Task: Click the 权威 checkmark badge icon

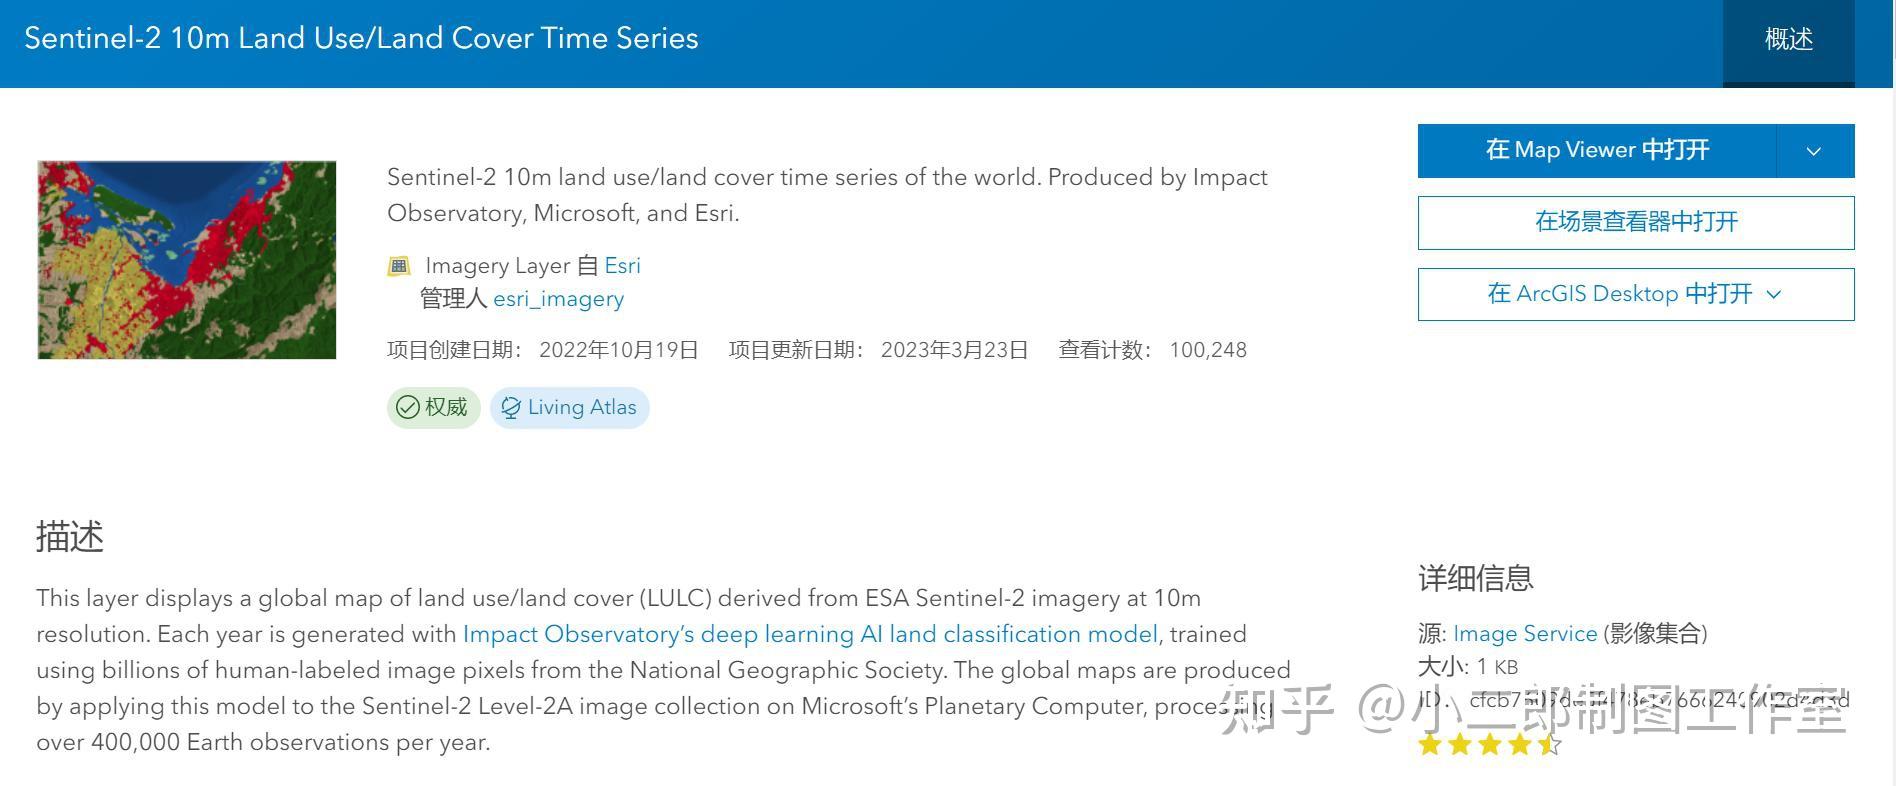Action: point(408,408)
